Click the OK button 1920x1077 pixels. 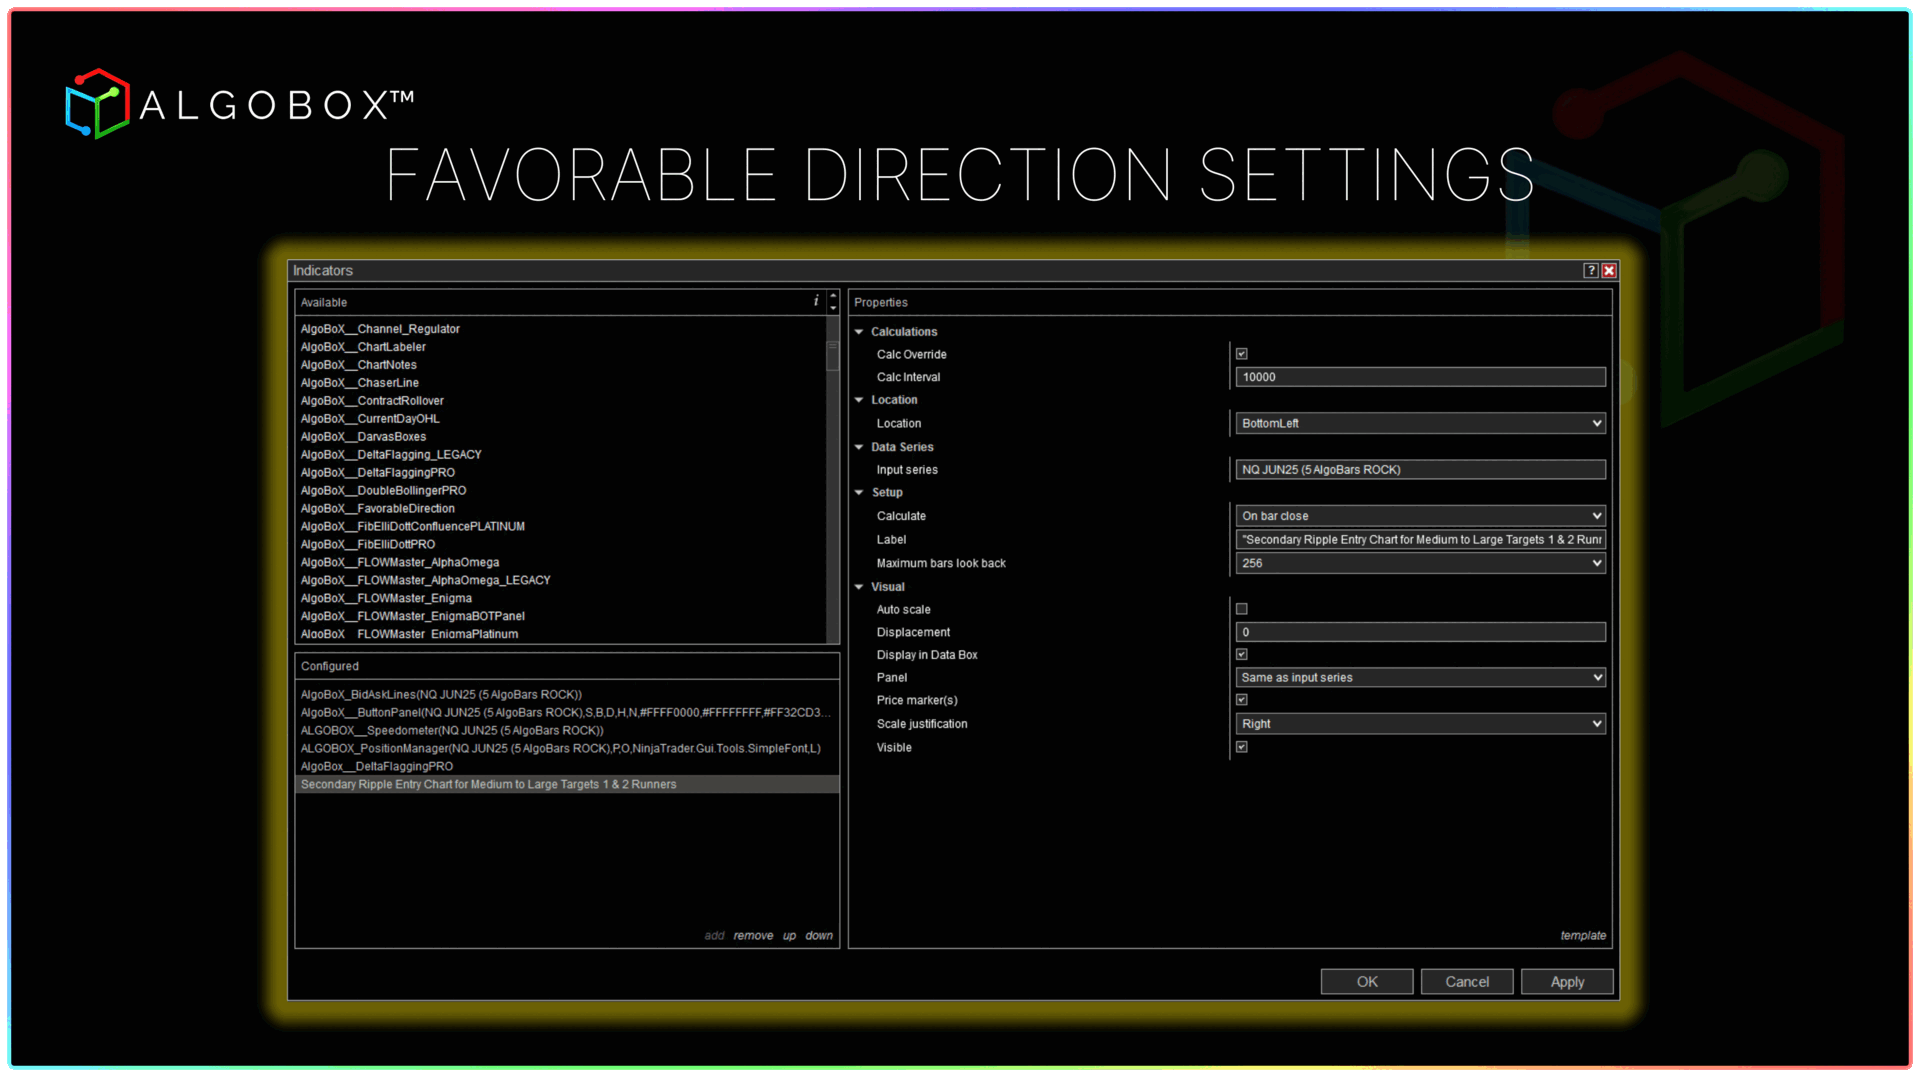[x=1366, y=982]
